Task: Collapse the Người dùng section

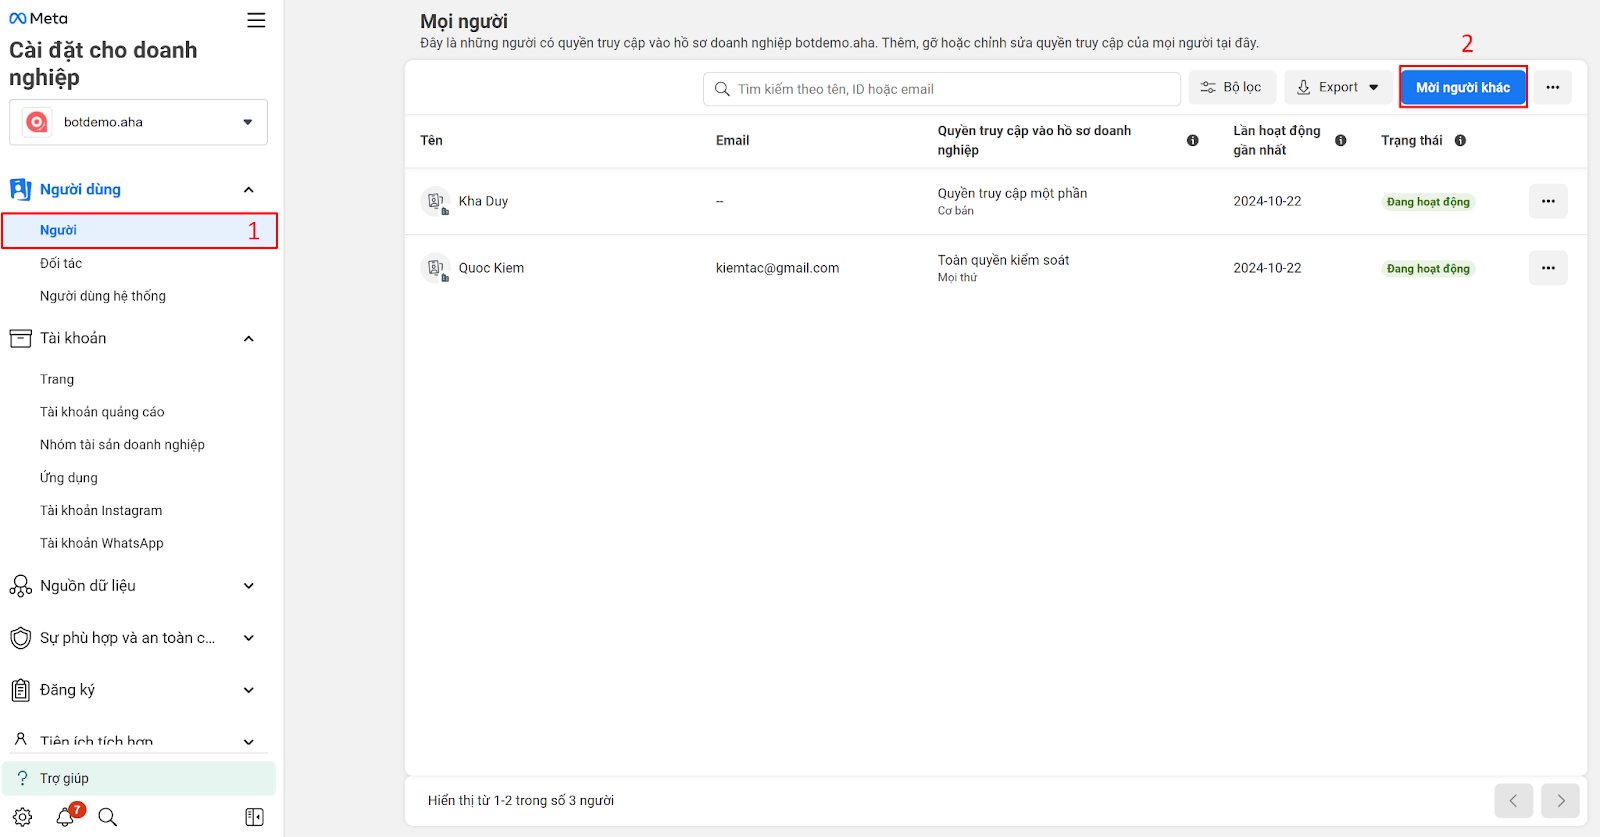Action: click(249, 190)
